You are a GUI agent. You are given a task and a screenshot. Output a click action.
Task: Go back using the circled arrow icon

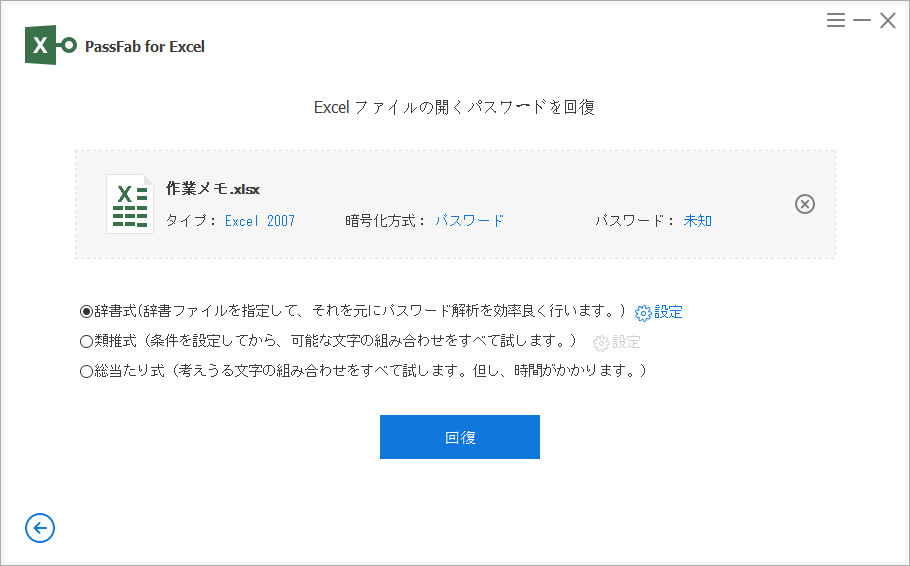(40, 528)
